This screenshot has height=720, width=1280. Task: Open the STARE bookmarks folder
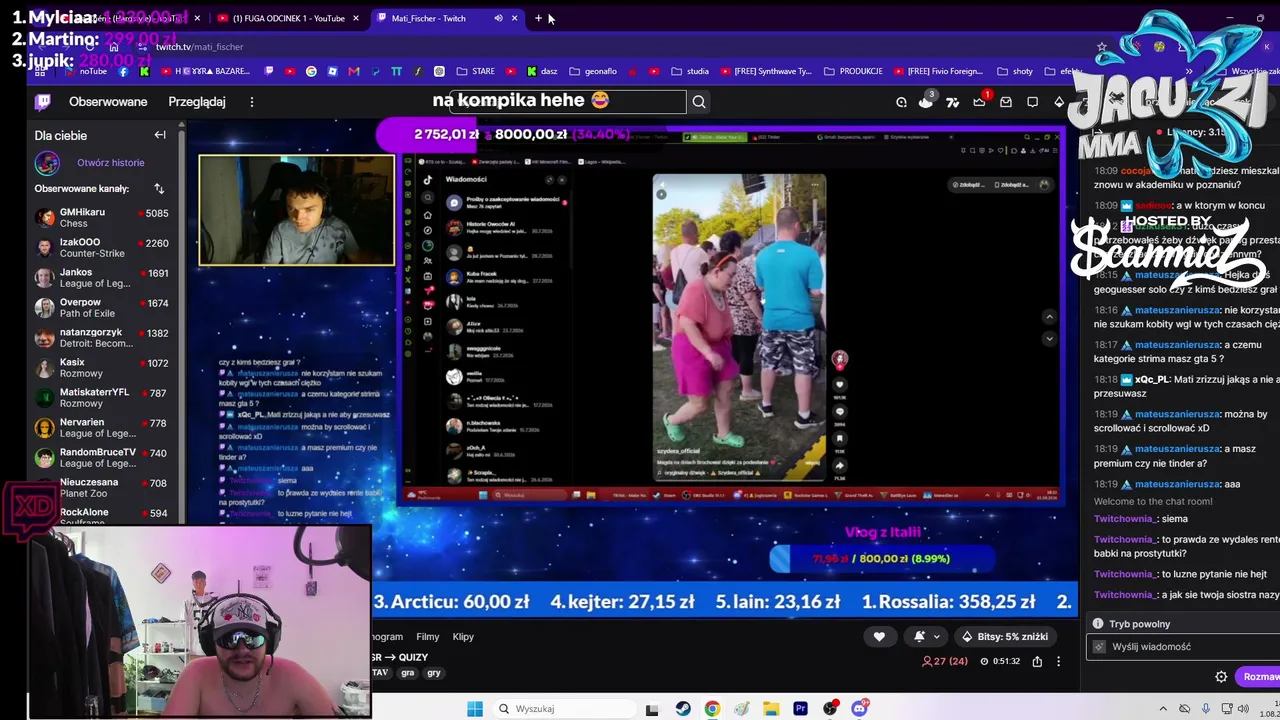(x=475, y=71)
